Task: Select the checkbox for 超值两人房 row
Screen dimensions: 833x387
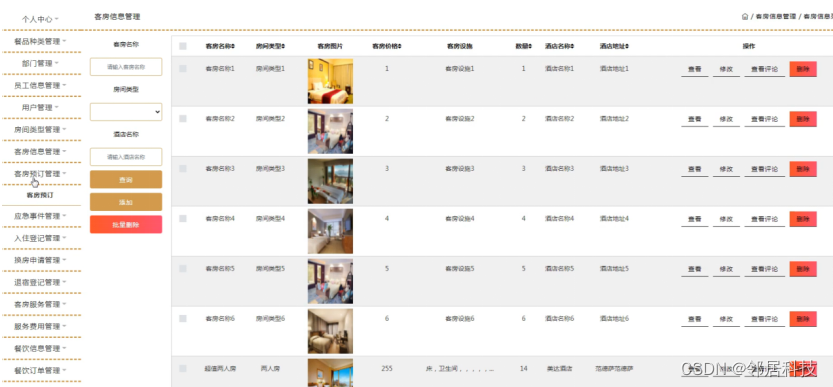Action: (x=183, y=368)
